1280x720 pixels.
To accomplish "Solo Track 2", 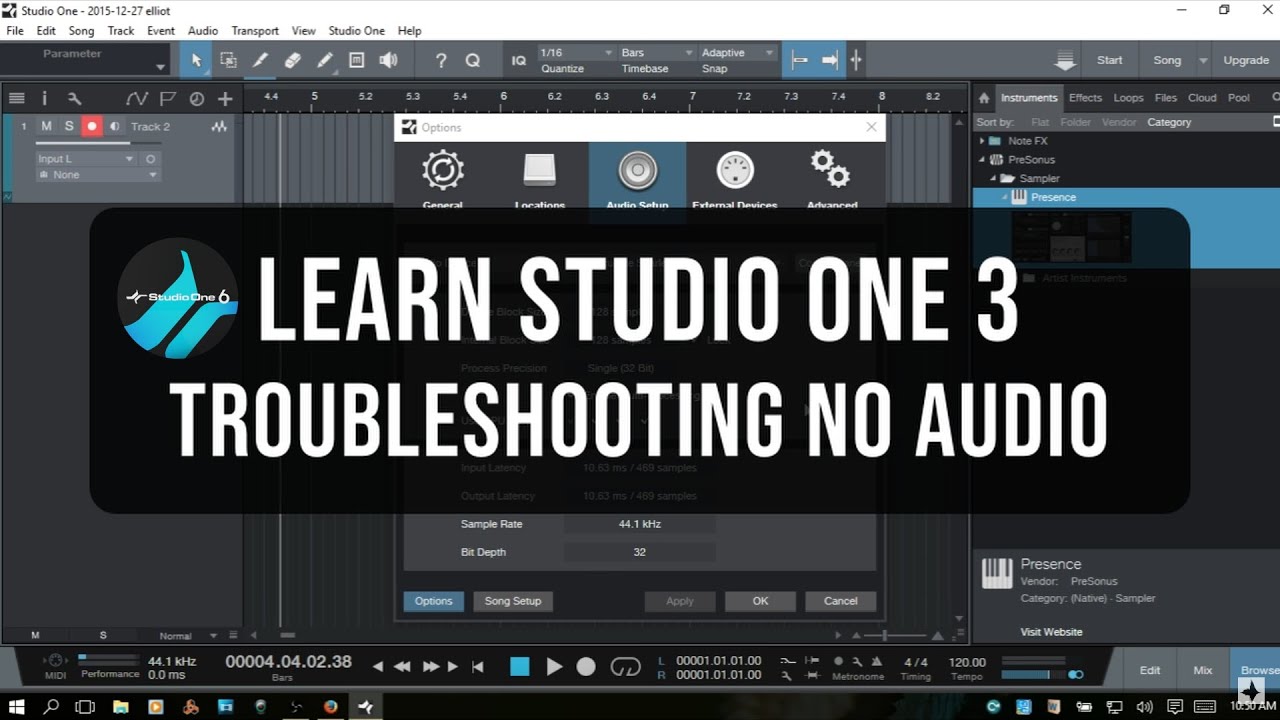I will pyautogui.click(x=69, y=126).
